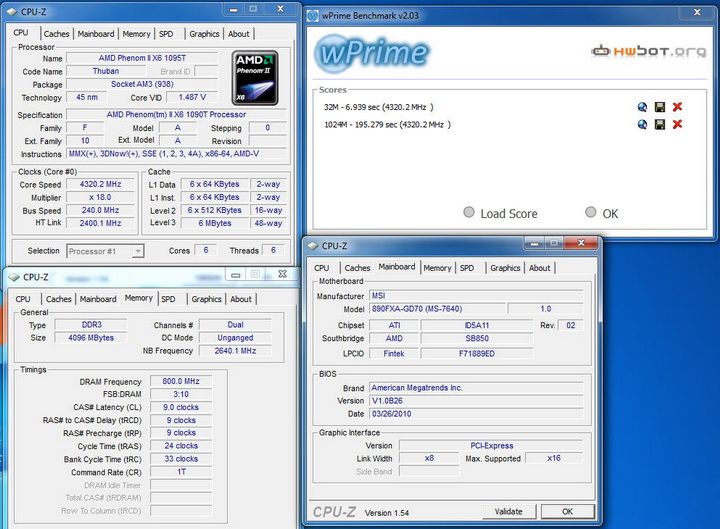Click the Level 3 cache 6 MBytes value
Screen dimensions: 720x529
(215, 223)
